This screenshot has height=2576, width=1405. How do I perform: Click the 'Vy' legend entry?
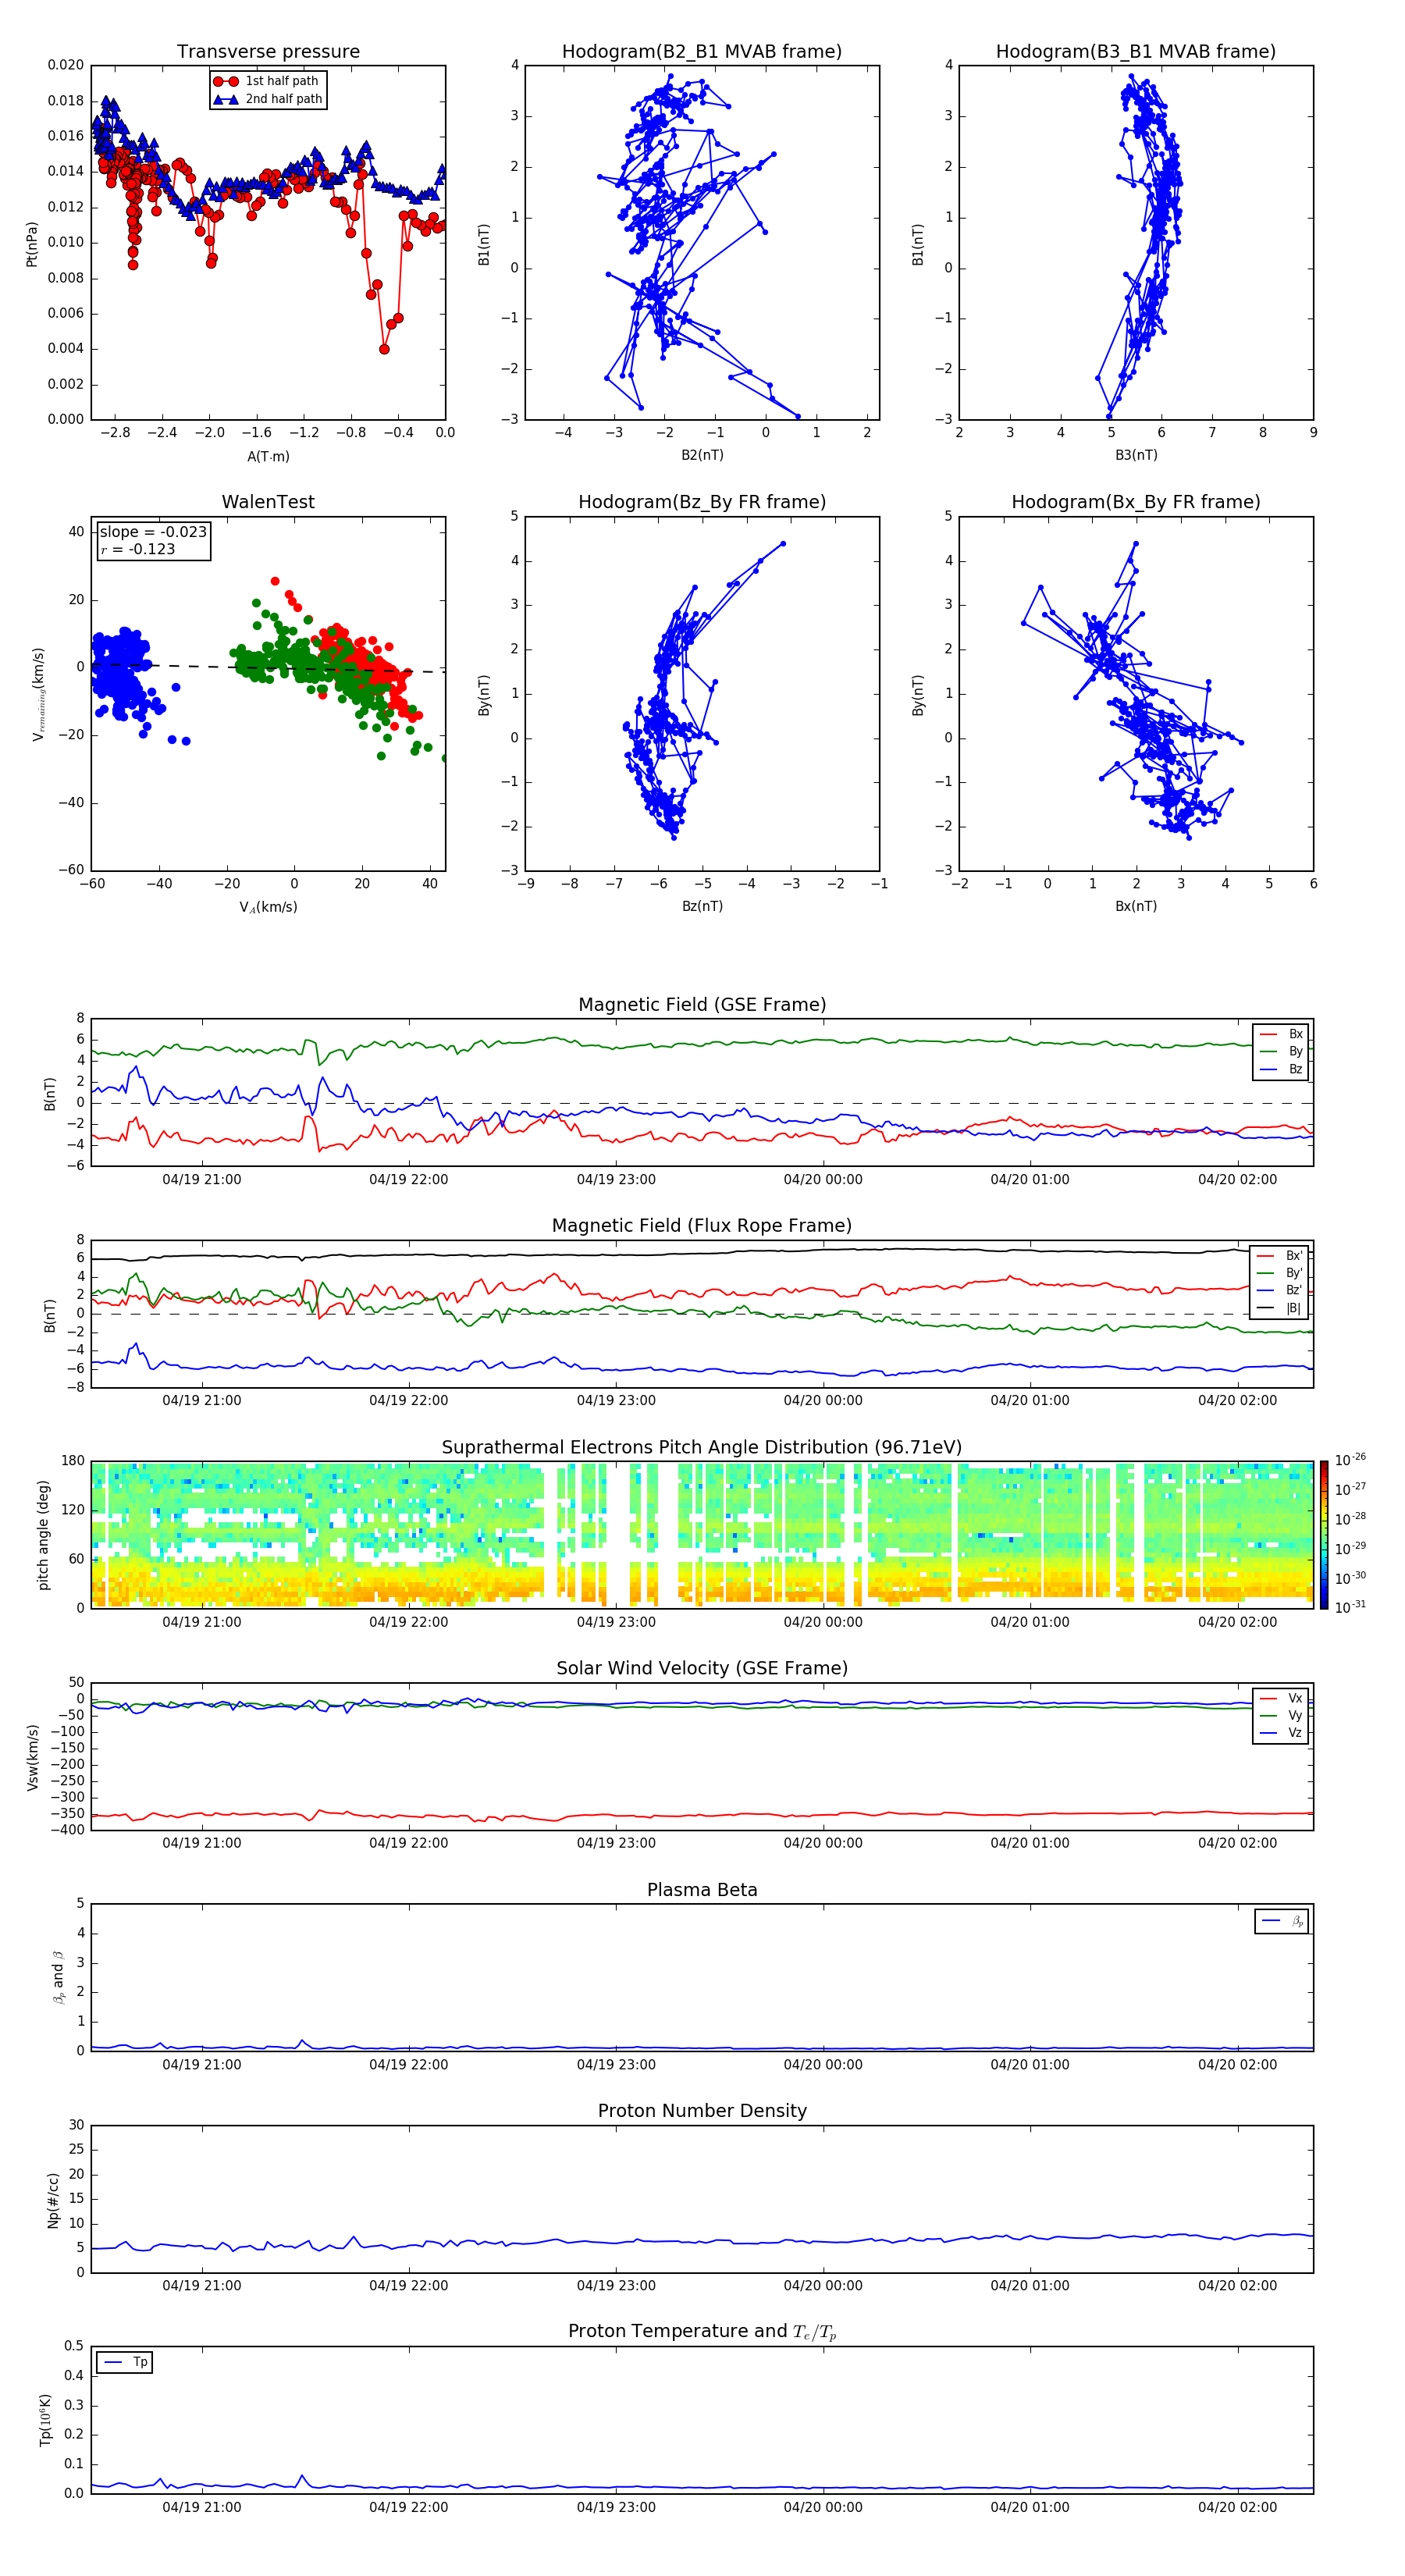point(1281,1715)
